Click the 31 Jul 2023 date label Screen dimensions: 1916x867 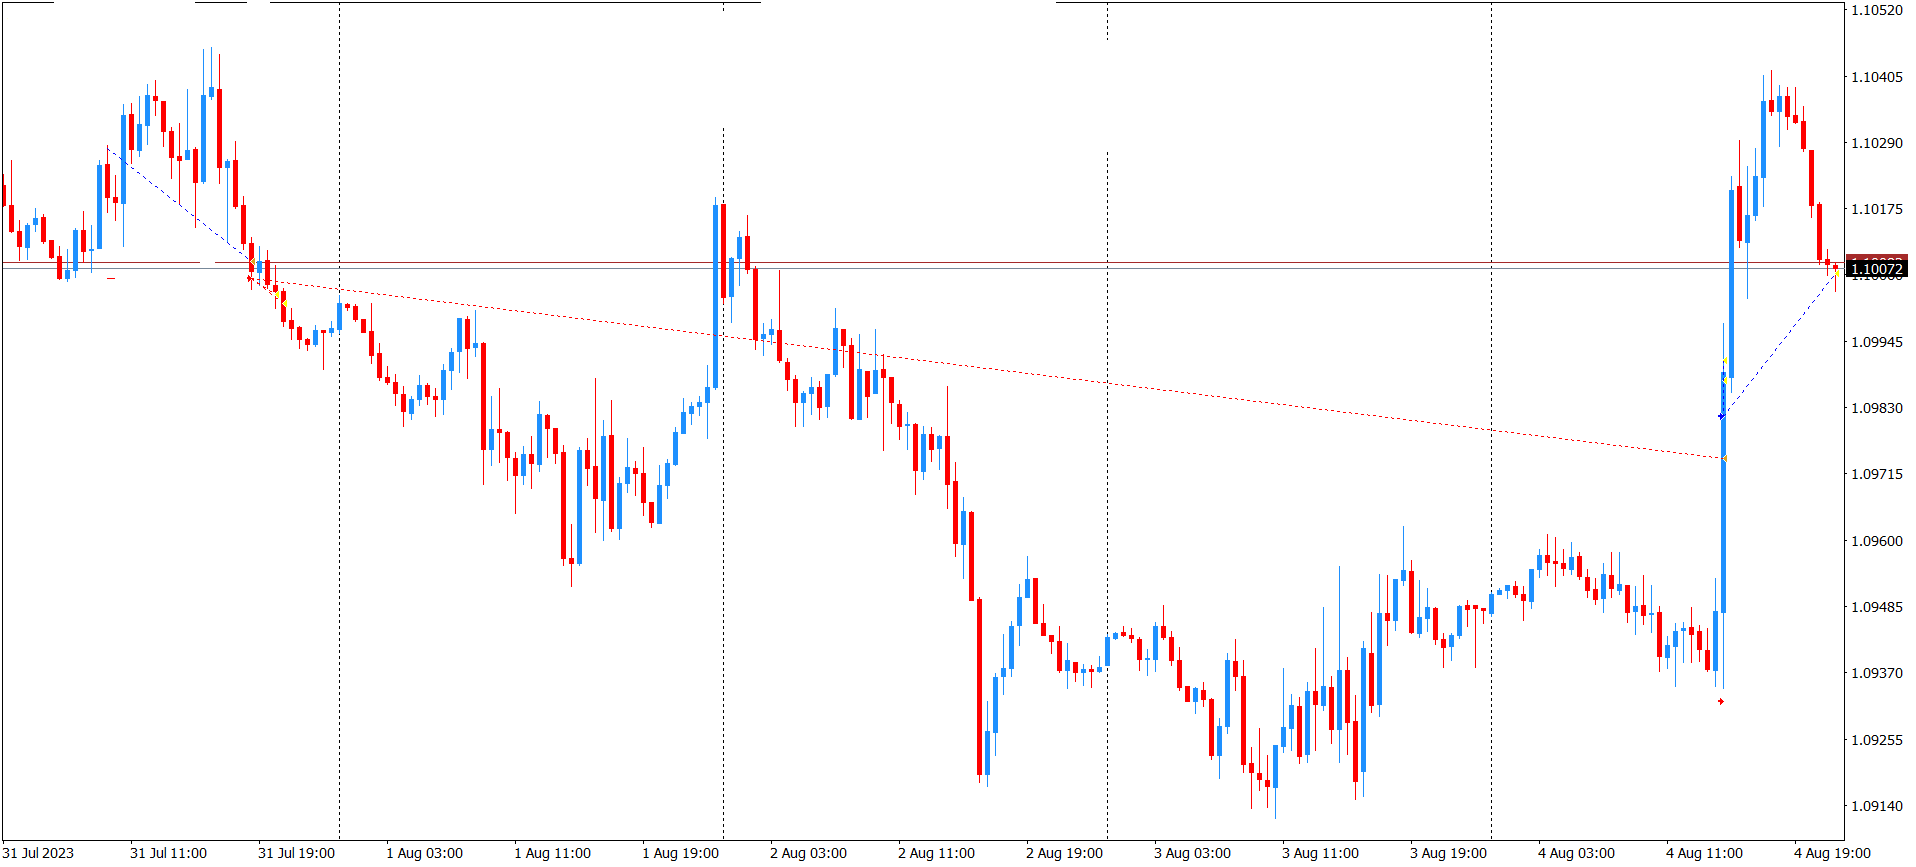[39, 853]
